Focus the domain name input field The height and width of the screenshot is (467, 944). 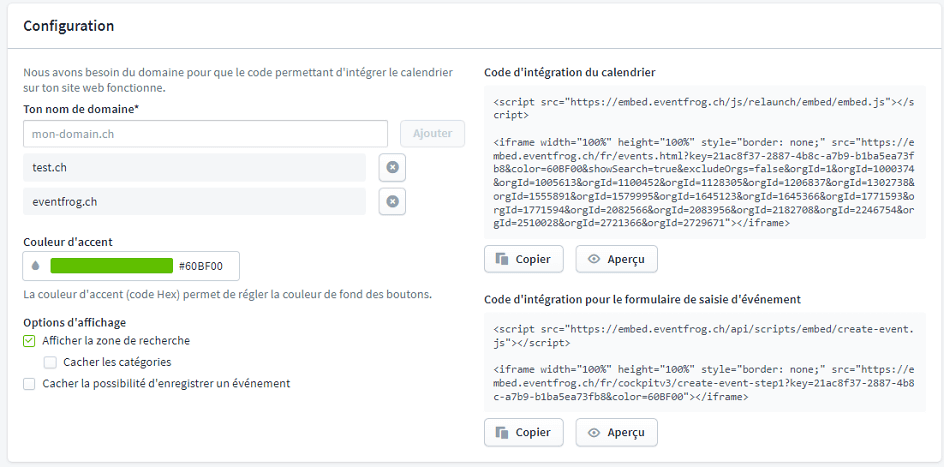205,133
